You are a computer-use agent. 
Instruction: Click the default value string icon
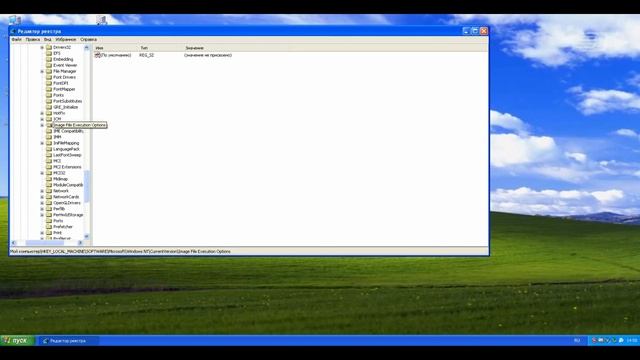[x=98, y=55]
